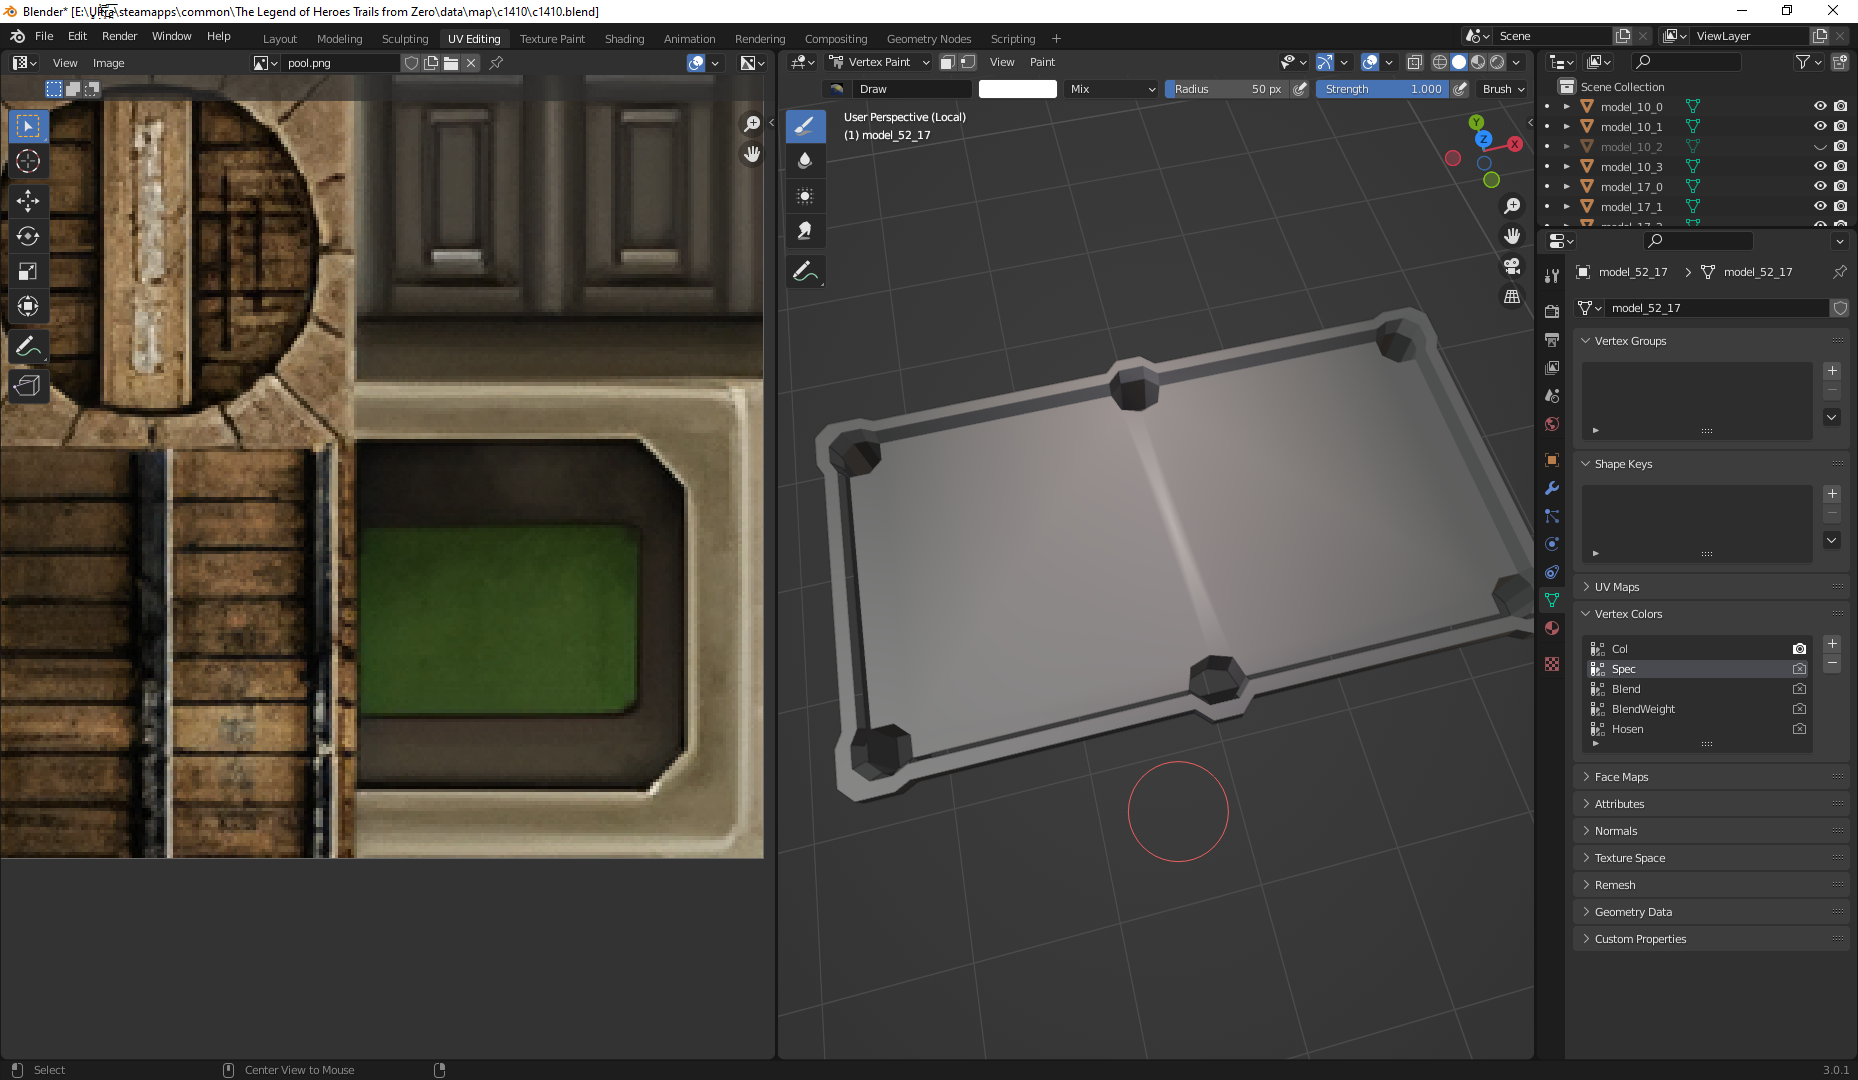Select the Smear vertex paint tool
Viewport: 1858px width, 1080px height.
point(805,231)
